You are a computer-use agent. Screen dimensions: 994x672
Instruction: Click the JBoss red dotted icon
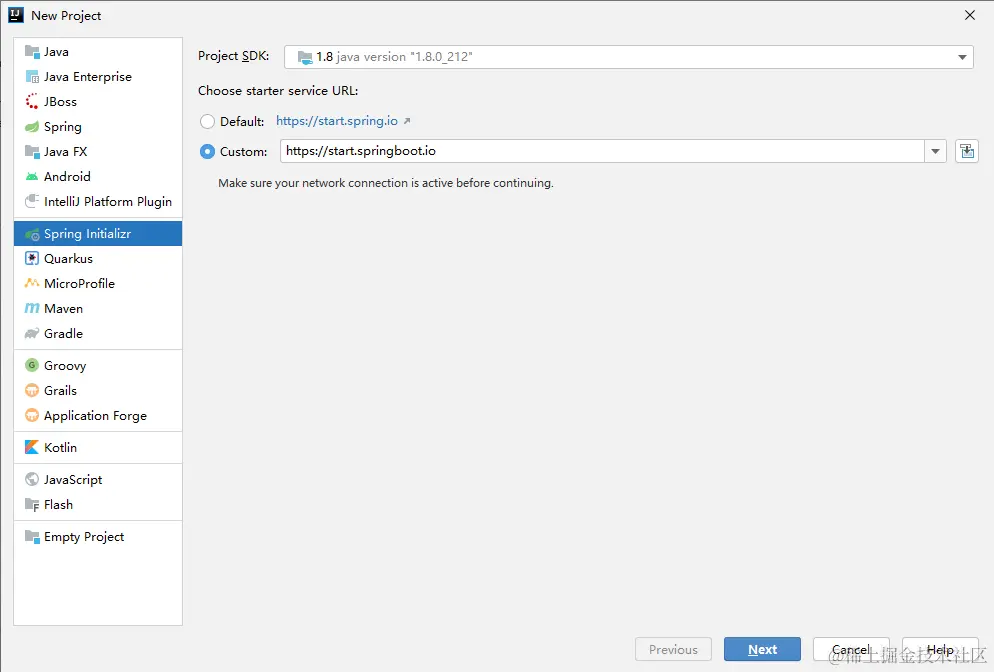[32, 101]
